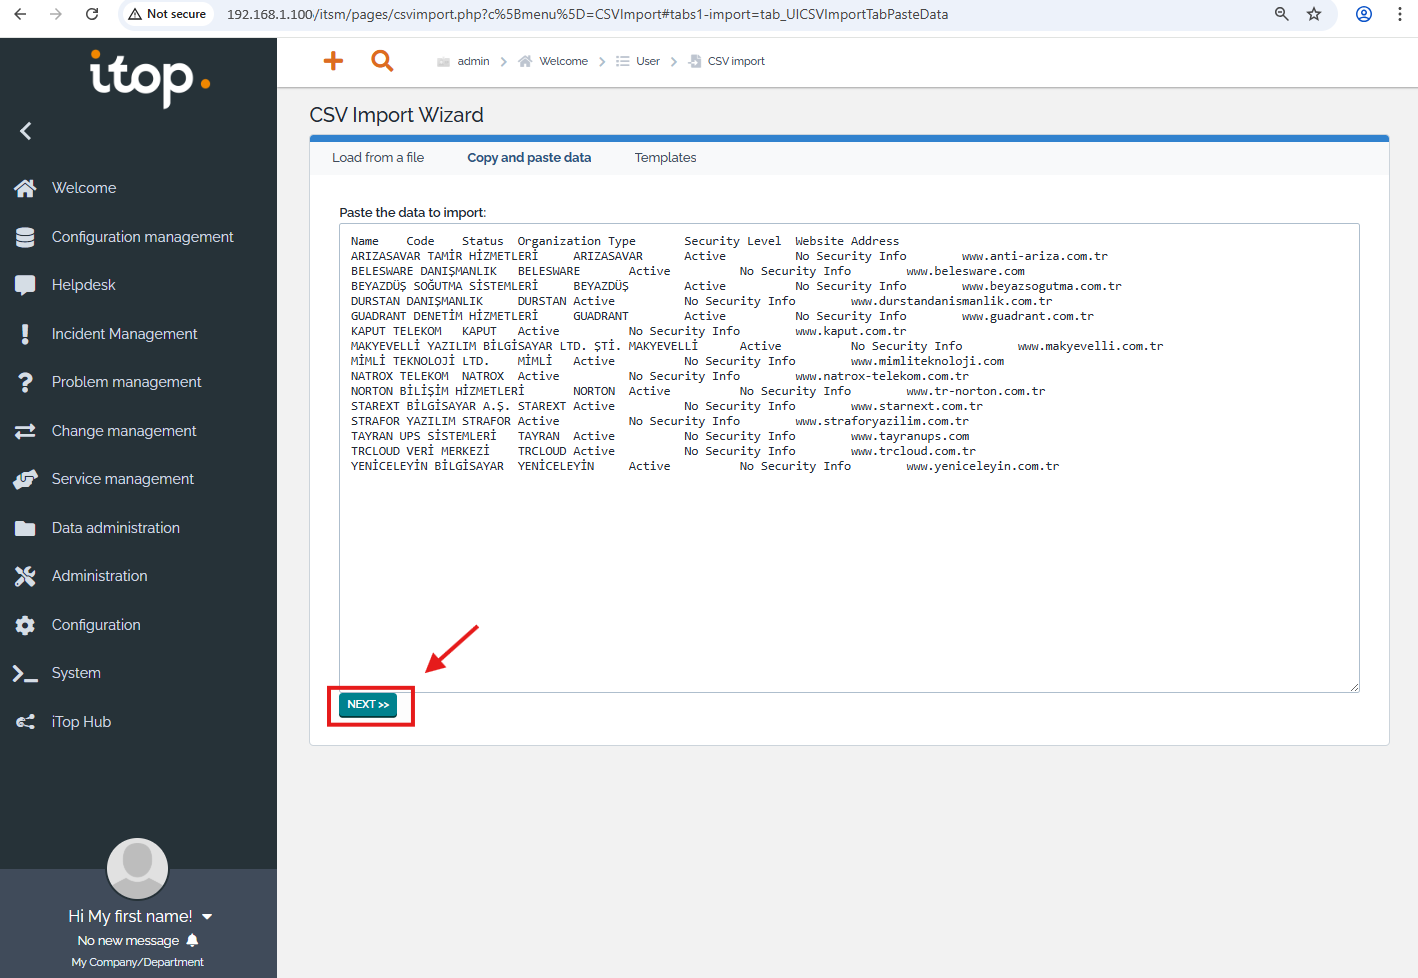Open Data administration menu entry
The height and width of the screenshot is (978, 1418).
116,528
